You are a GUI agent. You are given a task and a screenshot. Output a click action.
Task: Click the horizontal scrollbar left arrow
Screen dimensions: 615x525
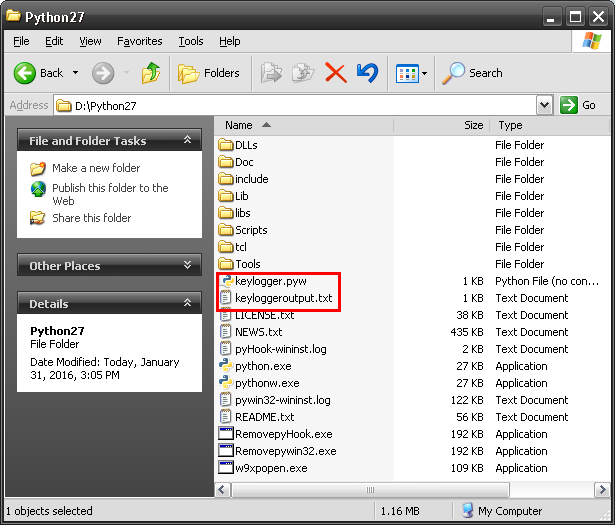223,489
